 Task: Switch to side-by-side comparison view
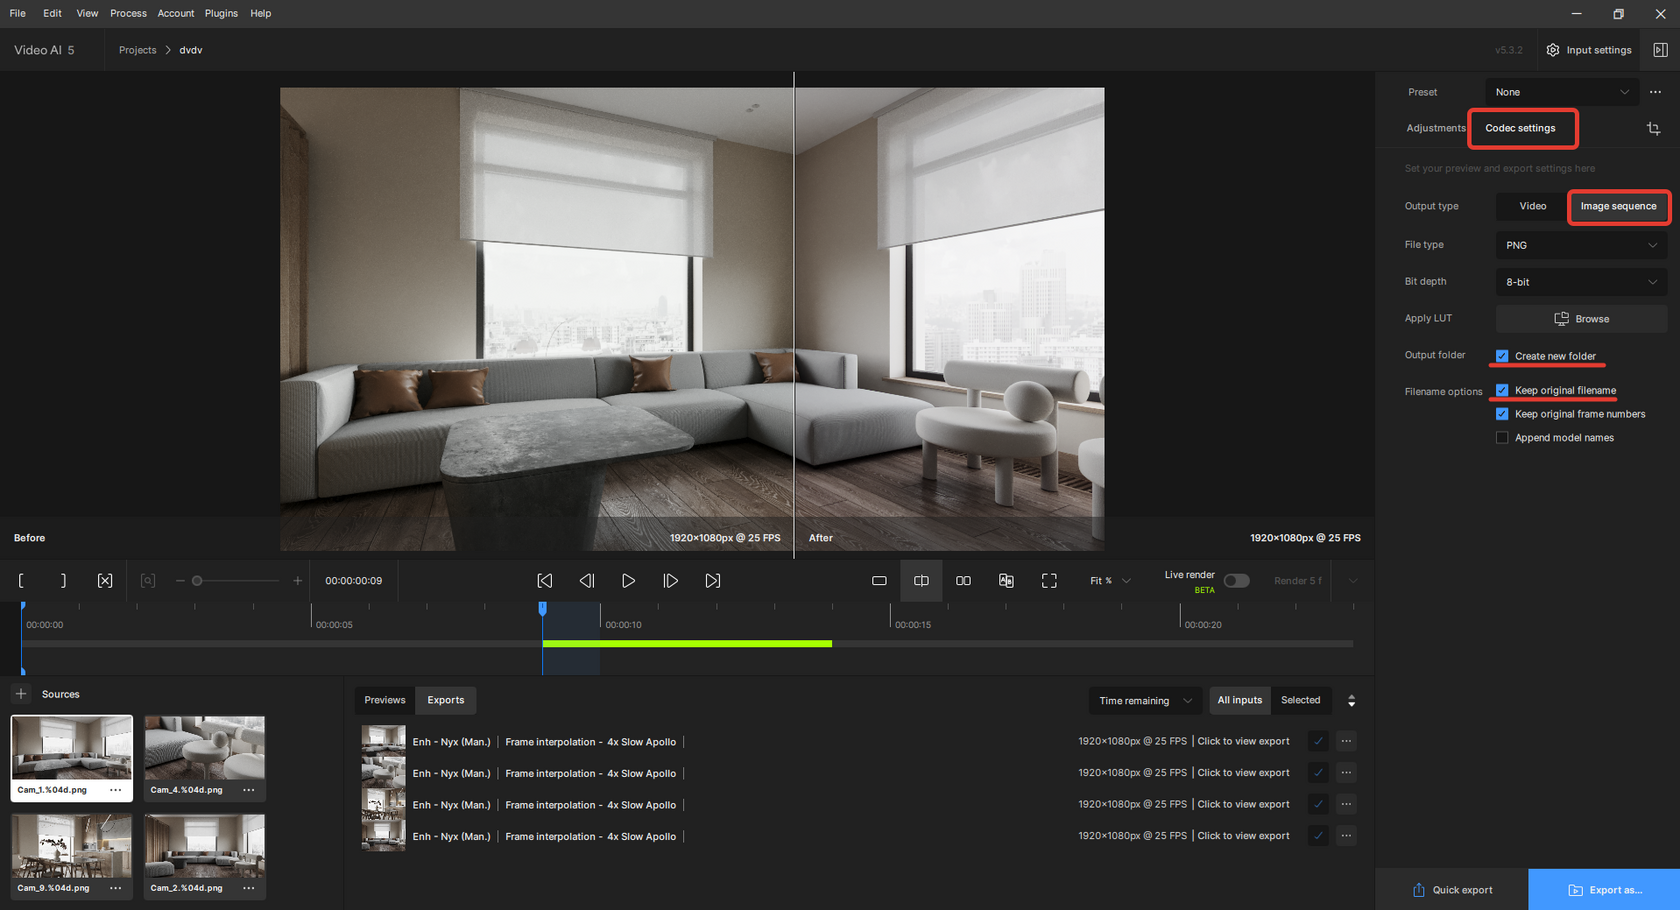tap(963, 581)
